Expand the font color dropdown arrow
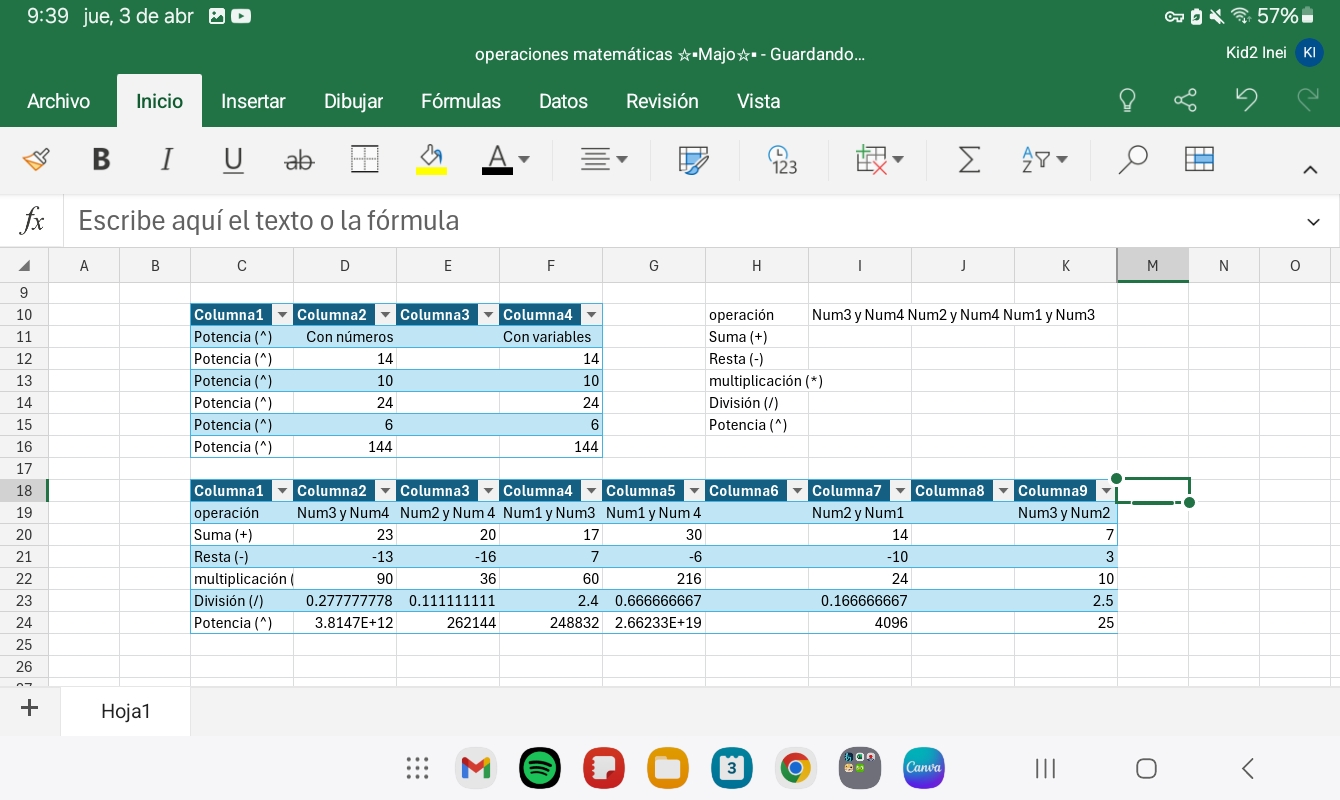Image resolution: width=1340 pixels, height=800 pixels. (x=524, y=159)
